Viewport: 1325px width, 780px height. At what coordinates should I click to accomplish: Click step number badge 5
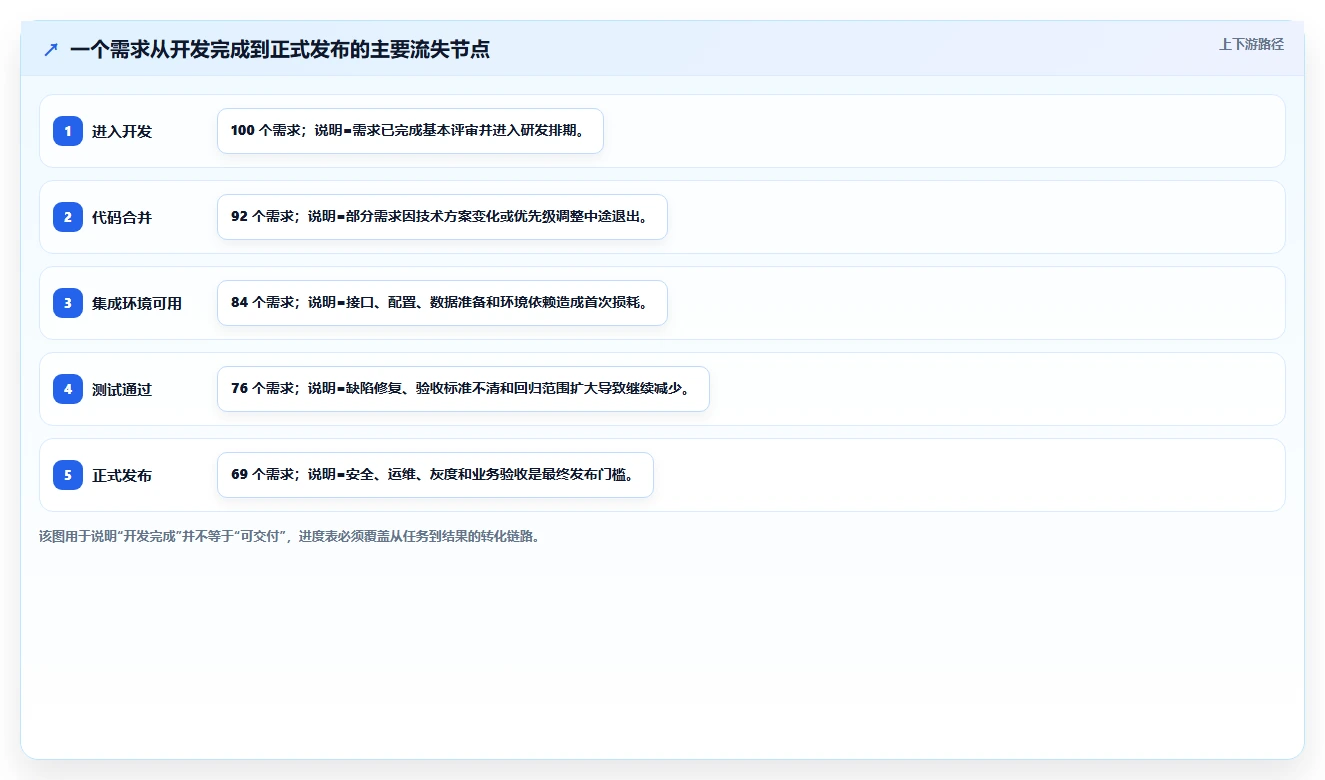pyautogui.click(x=68, y=475)
